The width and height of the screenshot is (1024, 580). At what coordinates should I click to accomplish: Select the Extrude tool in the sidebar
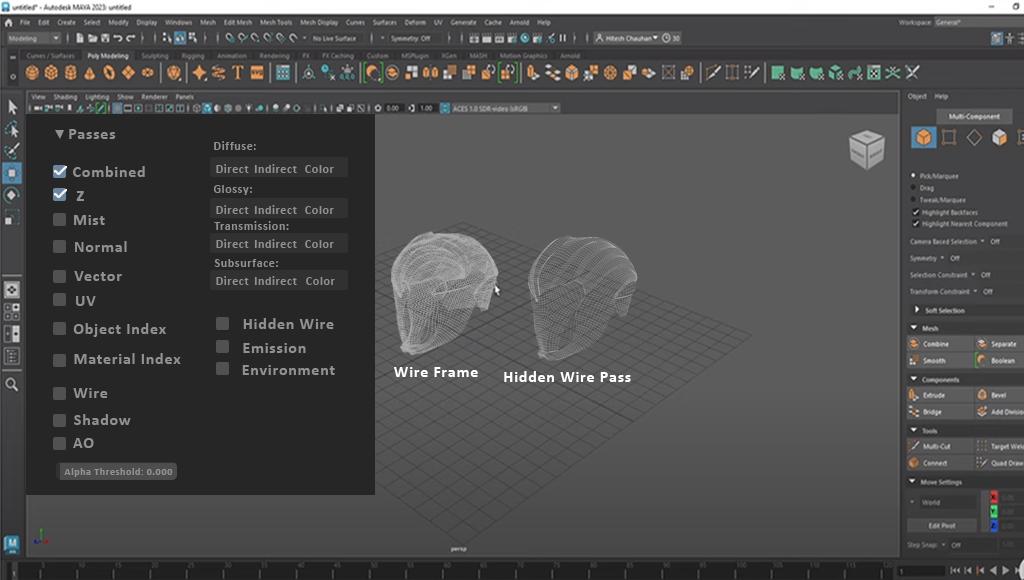(938, 395)
